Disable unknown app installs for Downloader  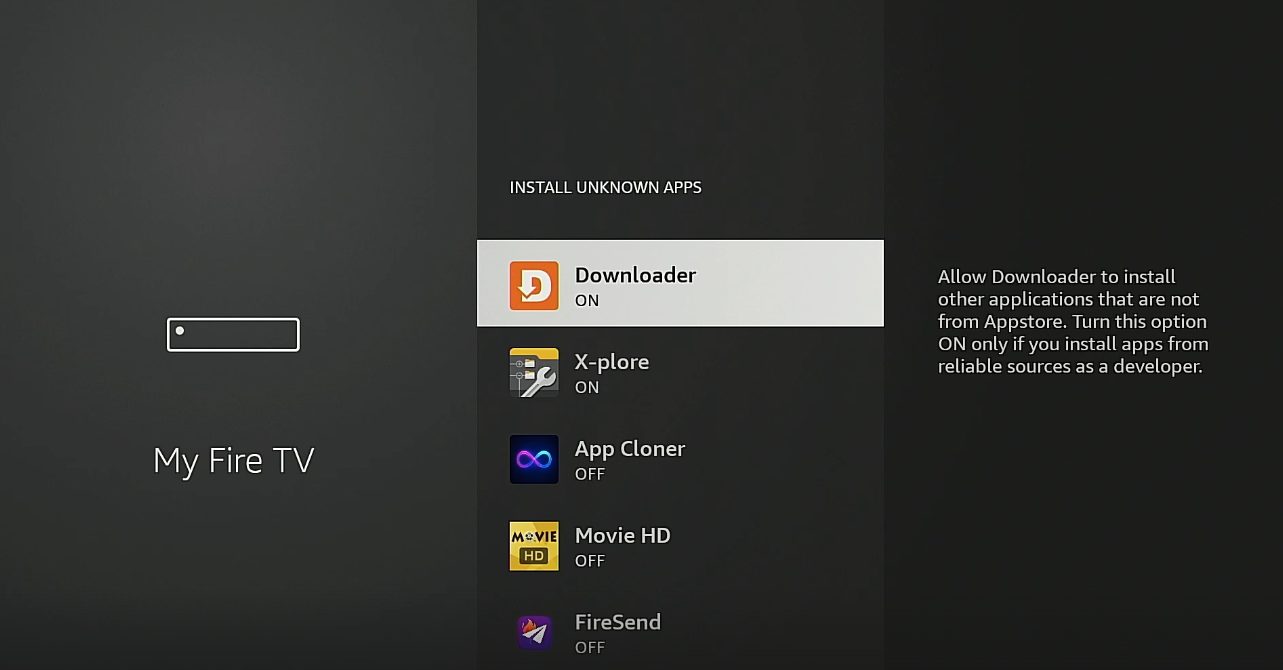coord(680,283)
